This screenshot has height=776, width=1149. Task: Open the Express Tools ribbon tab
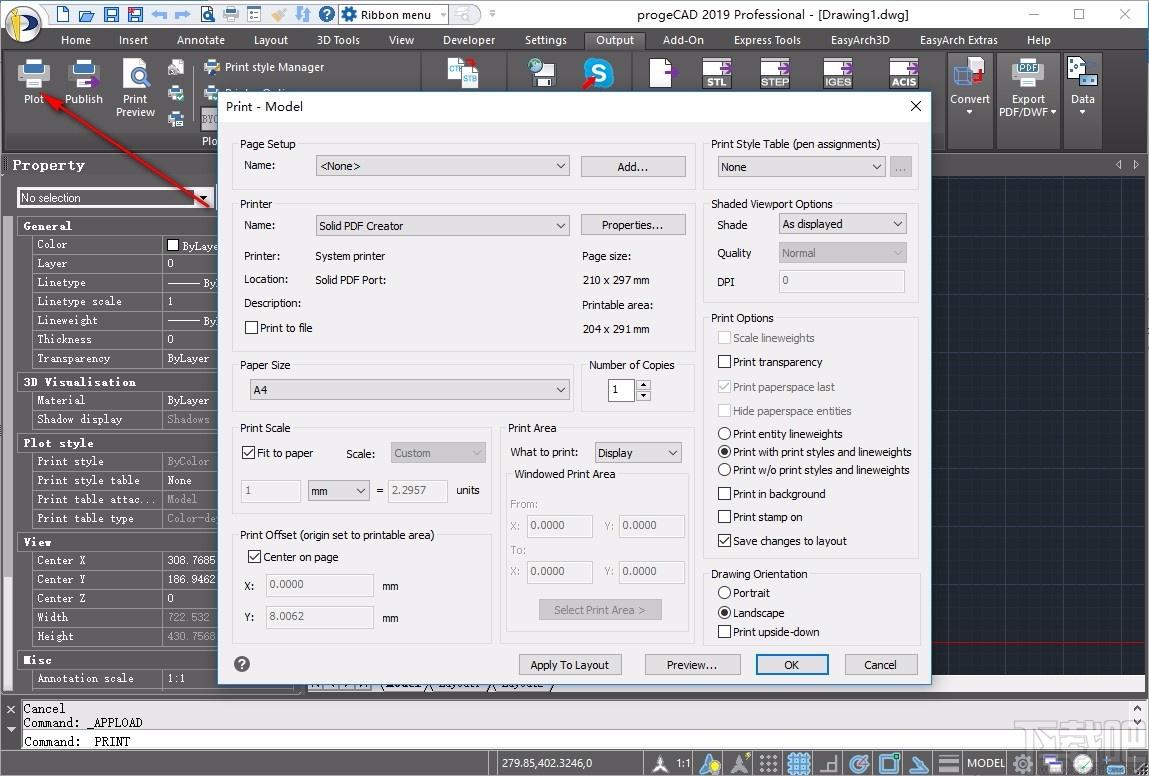(767, 40)
